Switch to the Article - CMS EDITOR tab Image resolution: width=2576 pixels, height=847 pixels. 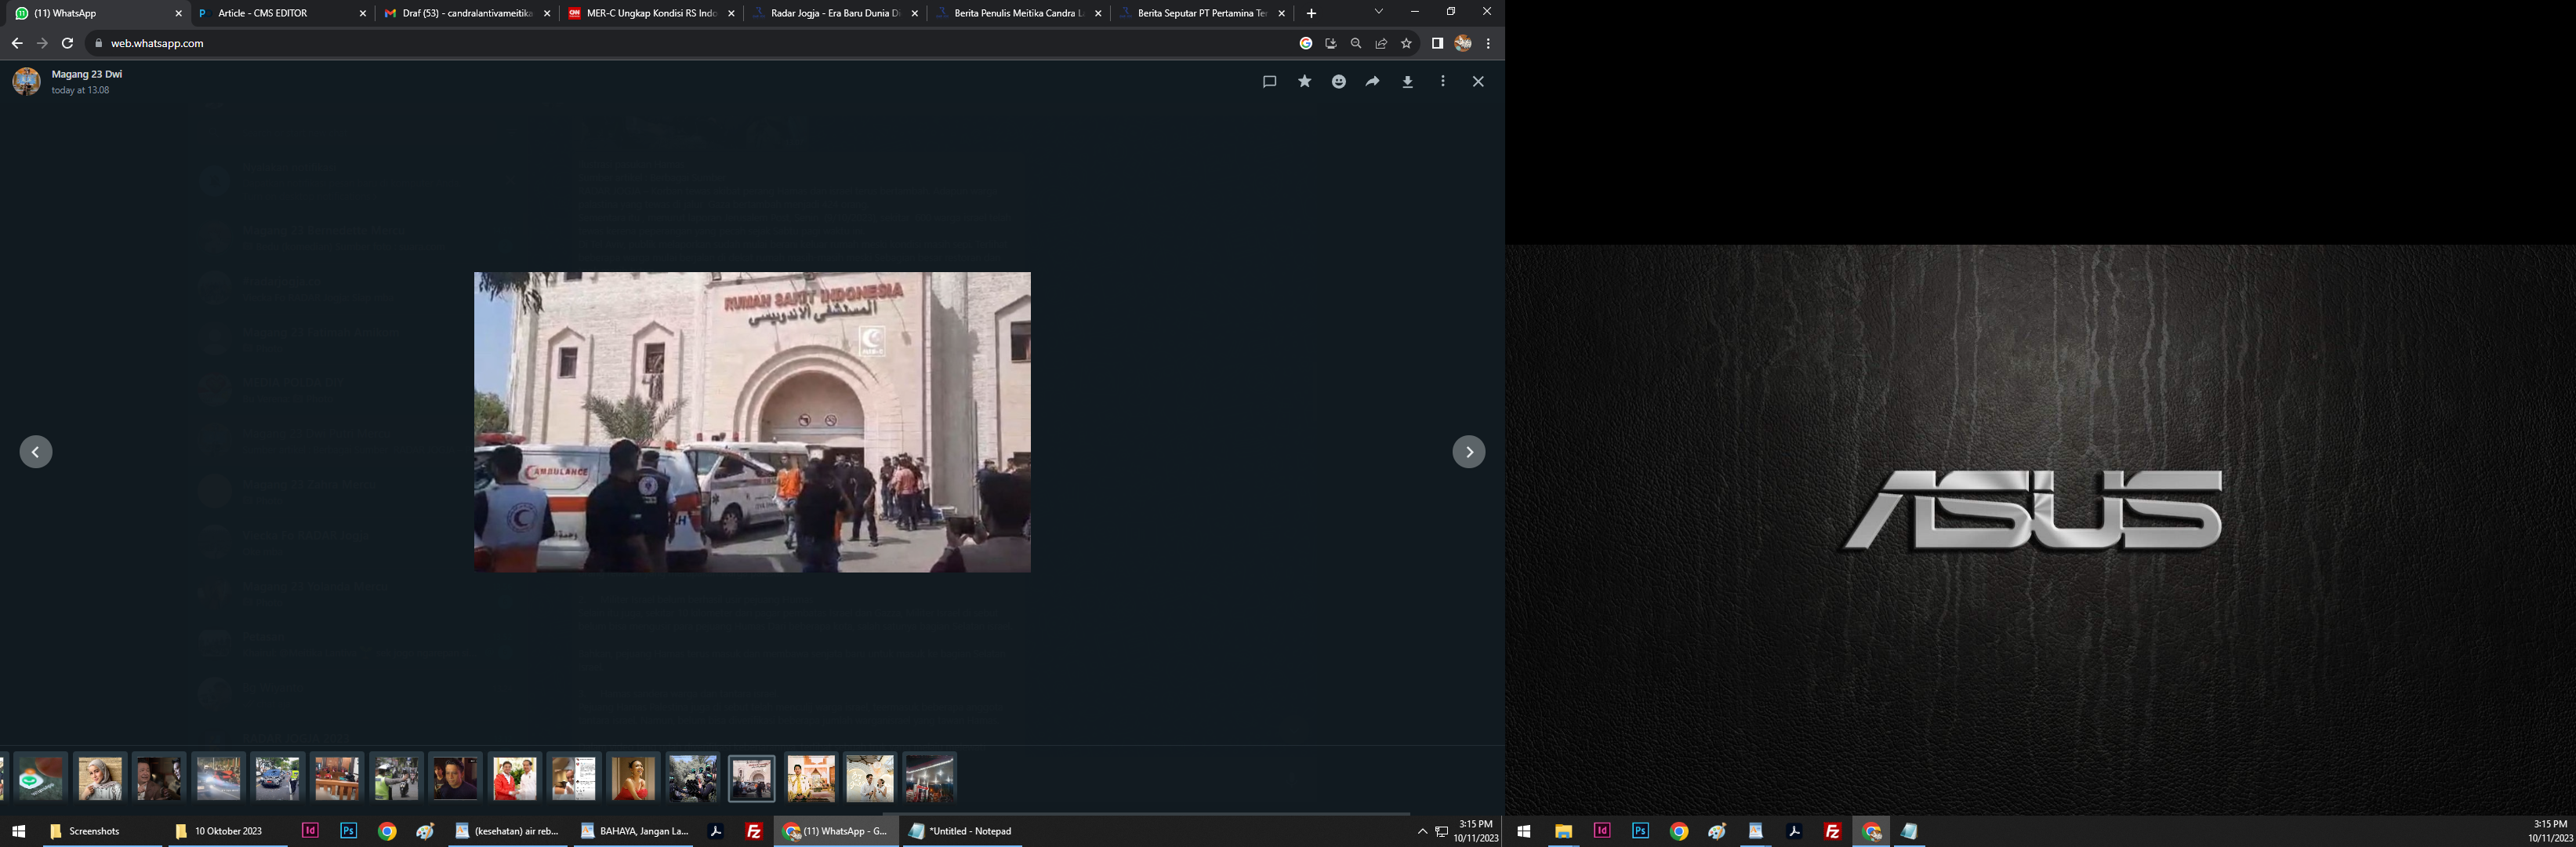click(282, 13)
